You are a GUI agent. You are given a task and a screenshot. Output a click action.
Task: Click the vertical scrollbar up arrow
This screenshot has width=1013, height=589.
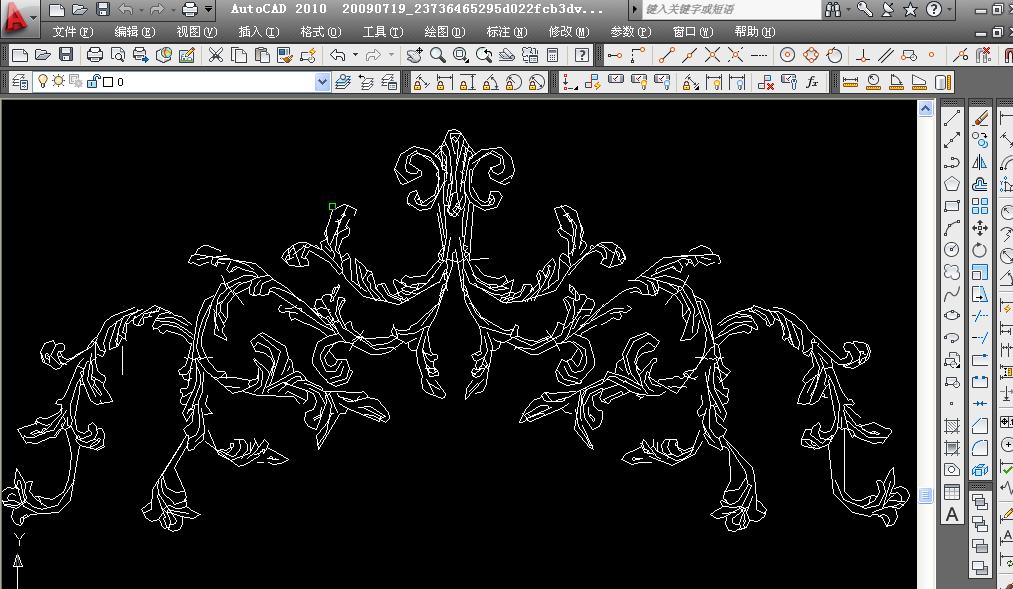(926, 108)
